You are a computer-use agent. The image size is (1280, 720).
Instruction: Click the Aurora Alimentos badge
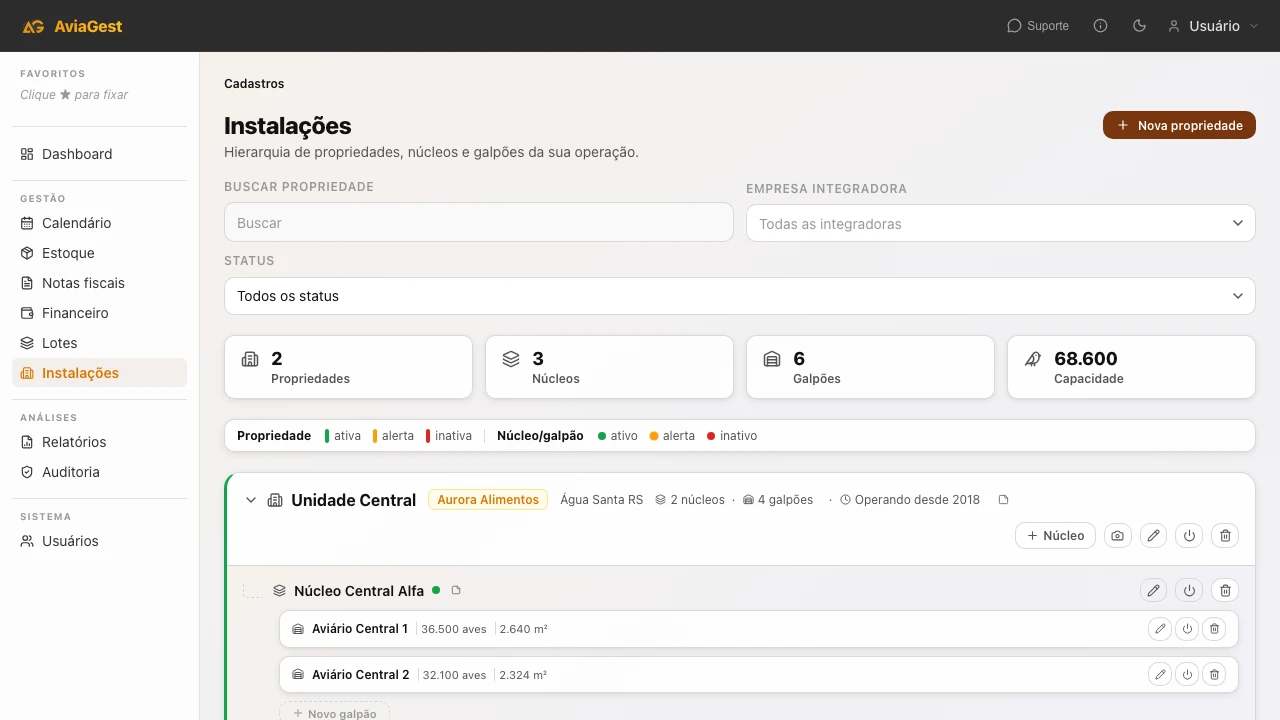click(488, 500)
